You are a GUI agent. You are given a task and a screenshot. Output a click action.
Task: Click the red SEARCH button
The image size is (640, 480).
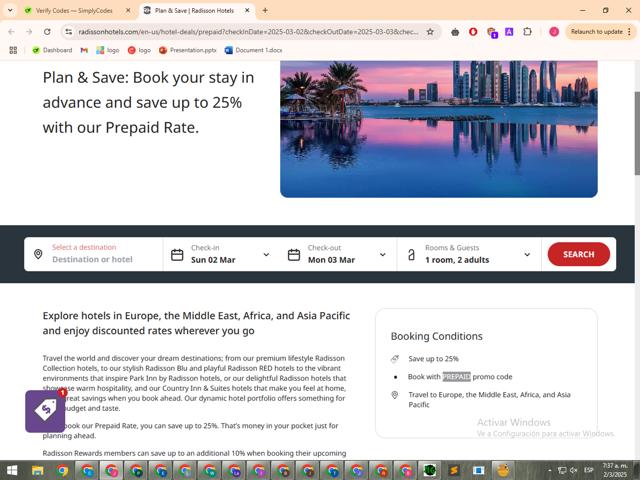coord(578,254)
